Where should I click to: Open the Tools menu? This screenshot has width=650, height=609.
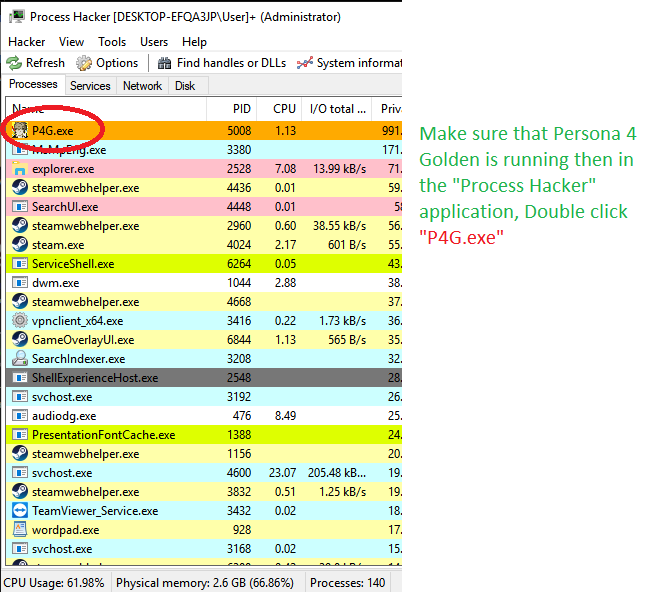112,42
